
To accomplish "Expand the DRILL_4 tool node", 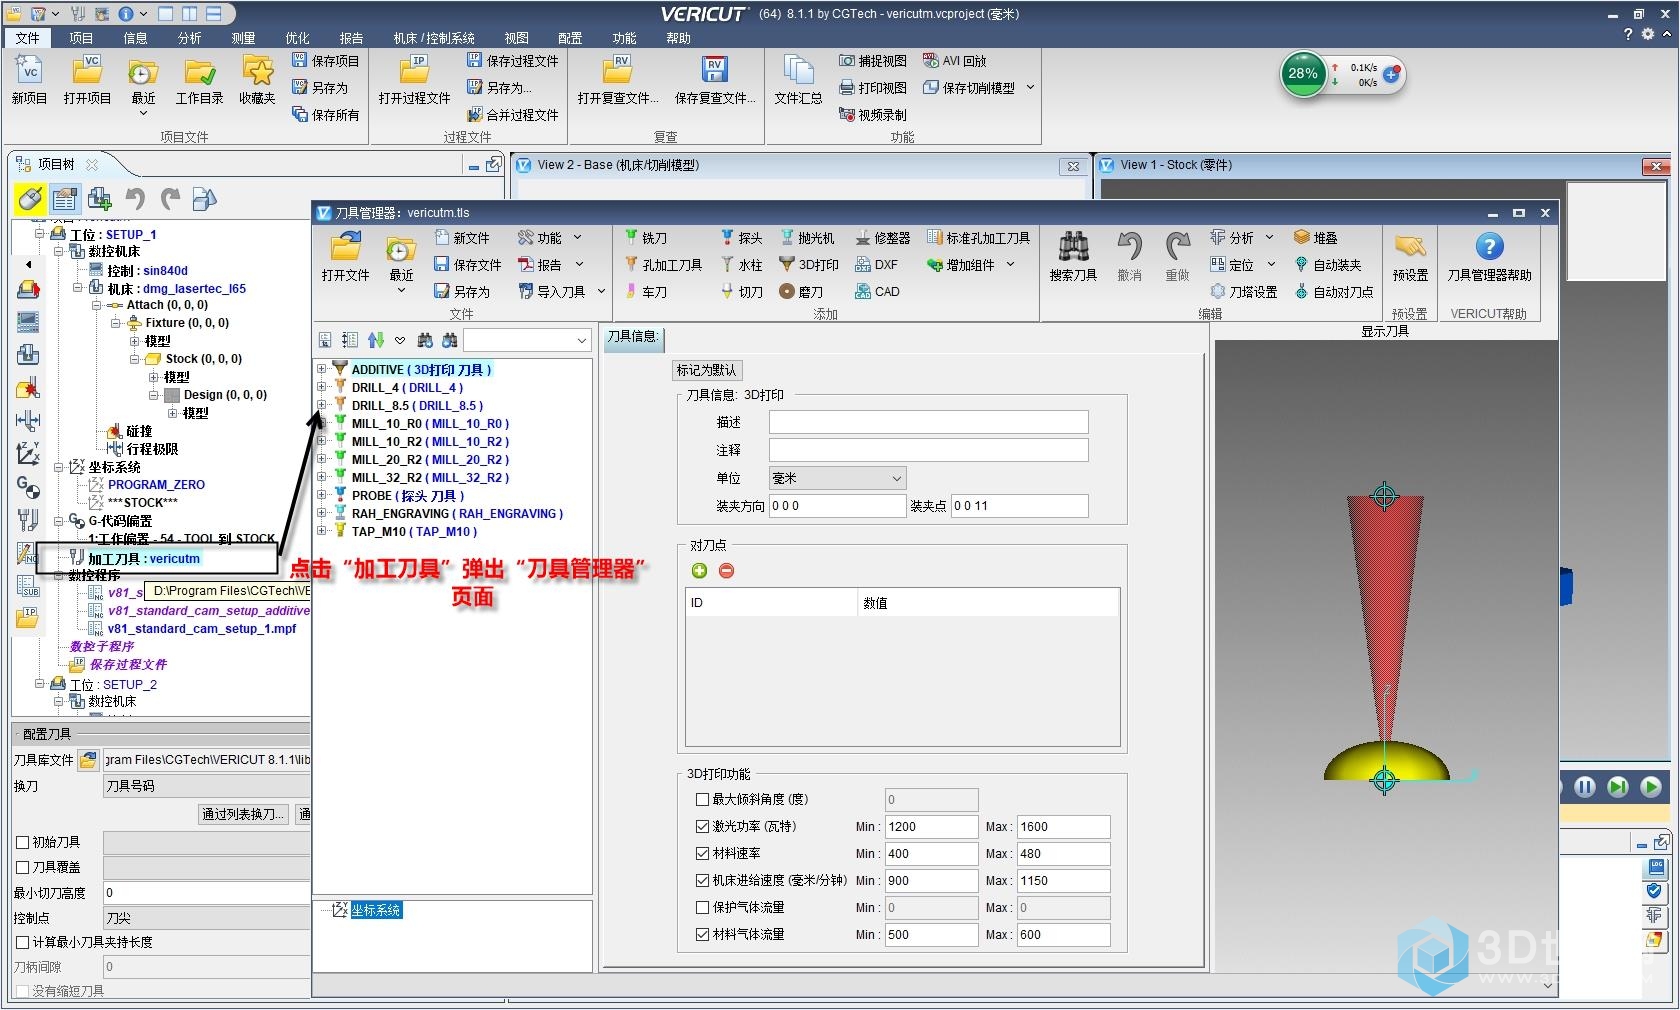I will [322, 387].
